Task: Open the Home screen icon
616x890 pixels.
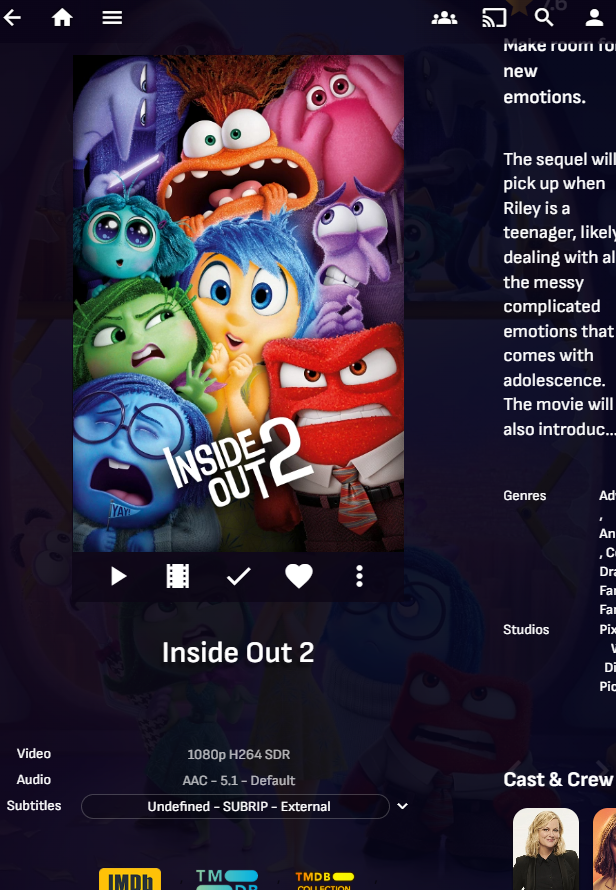Action: 62,18
